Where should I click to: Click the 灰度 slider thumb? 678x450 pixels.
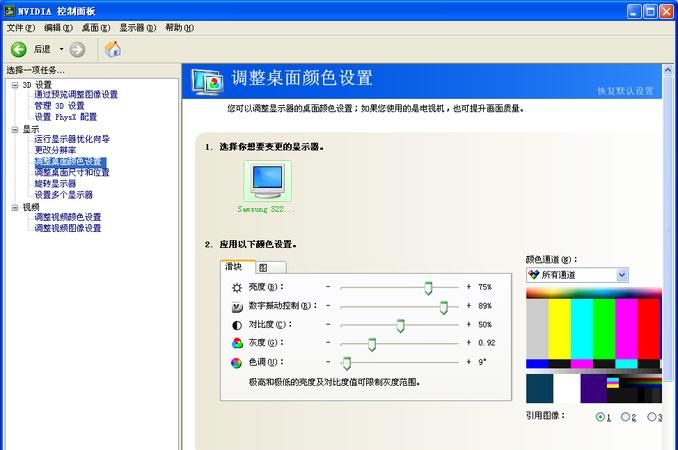[x=372, y=344]
